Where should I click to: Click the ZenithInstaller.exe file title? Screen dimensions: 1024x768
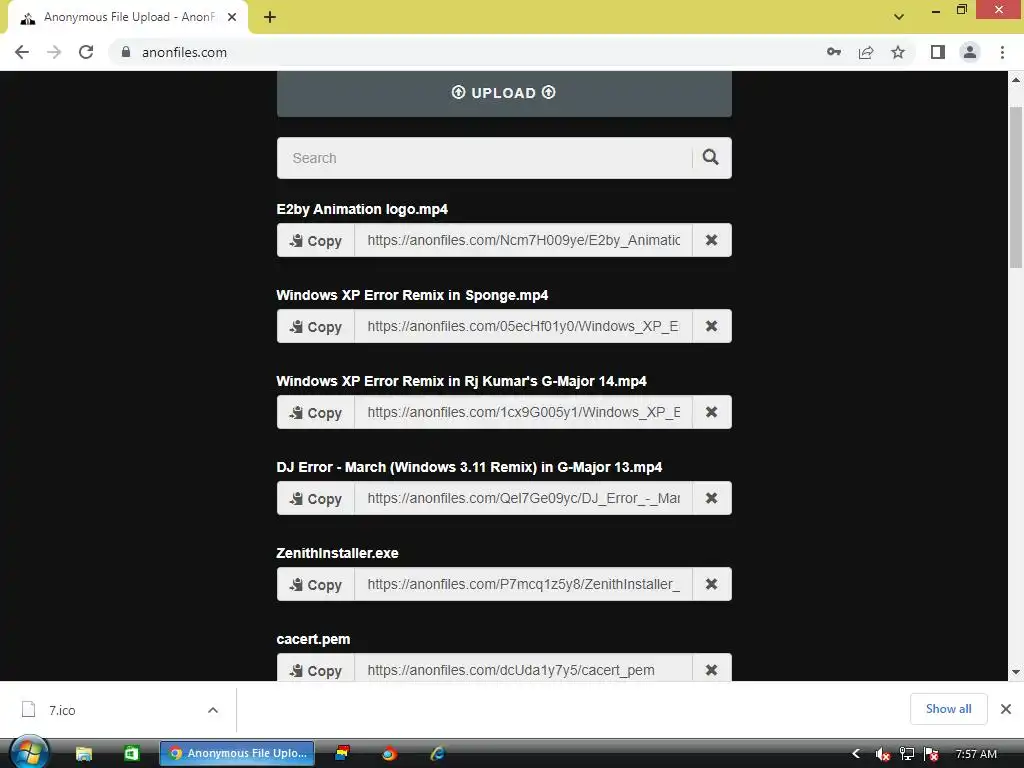coord(337,553)
